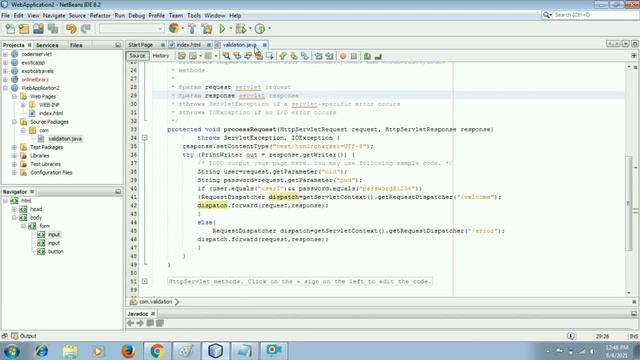Click the Uncomment editor toolbar icon
The width and height of the screenshot is (640, 360).
click(x=378, y=56)
